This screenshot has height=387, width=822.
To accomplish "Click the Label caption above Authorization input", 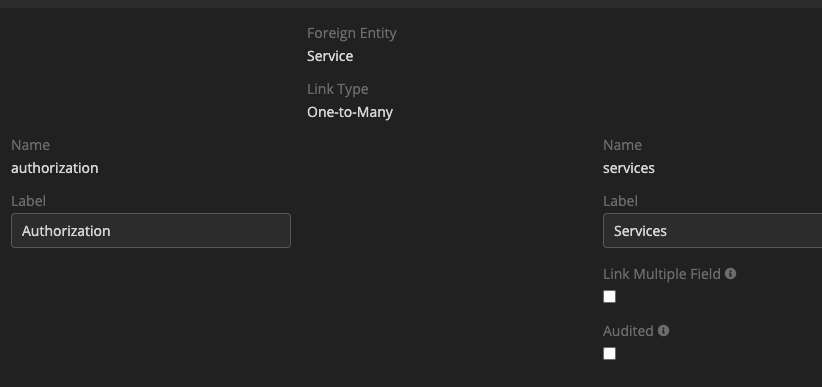I will (x=28, y=201).
